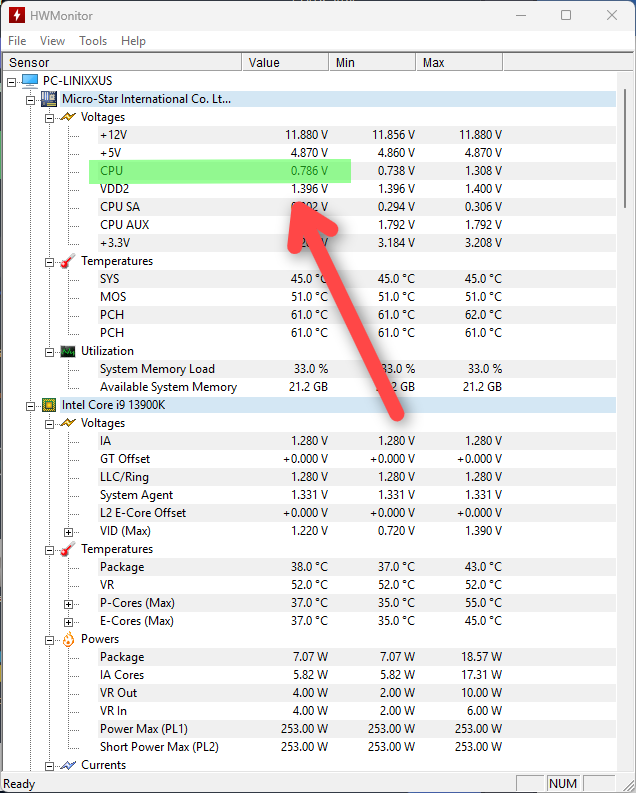The image size is (636, 793).
Task: Select the +3.3V row
Action: 357,243
